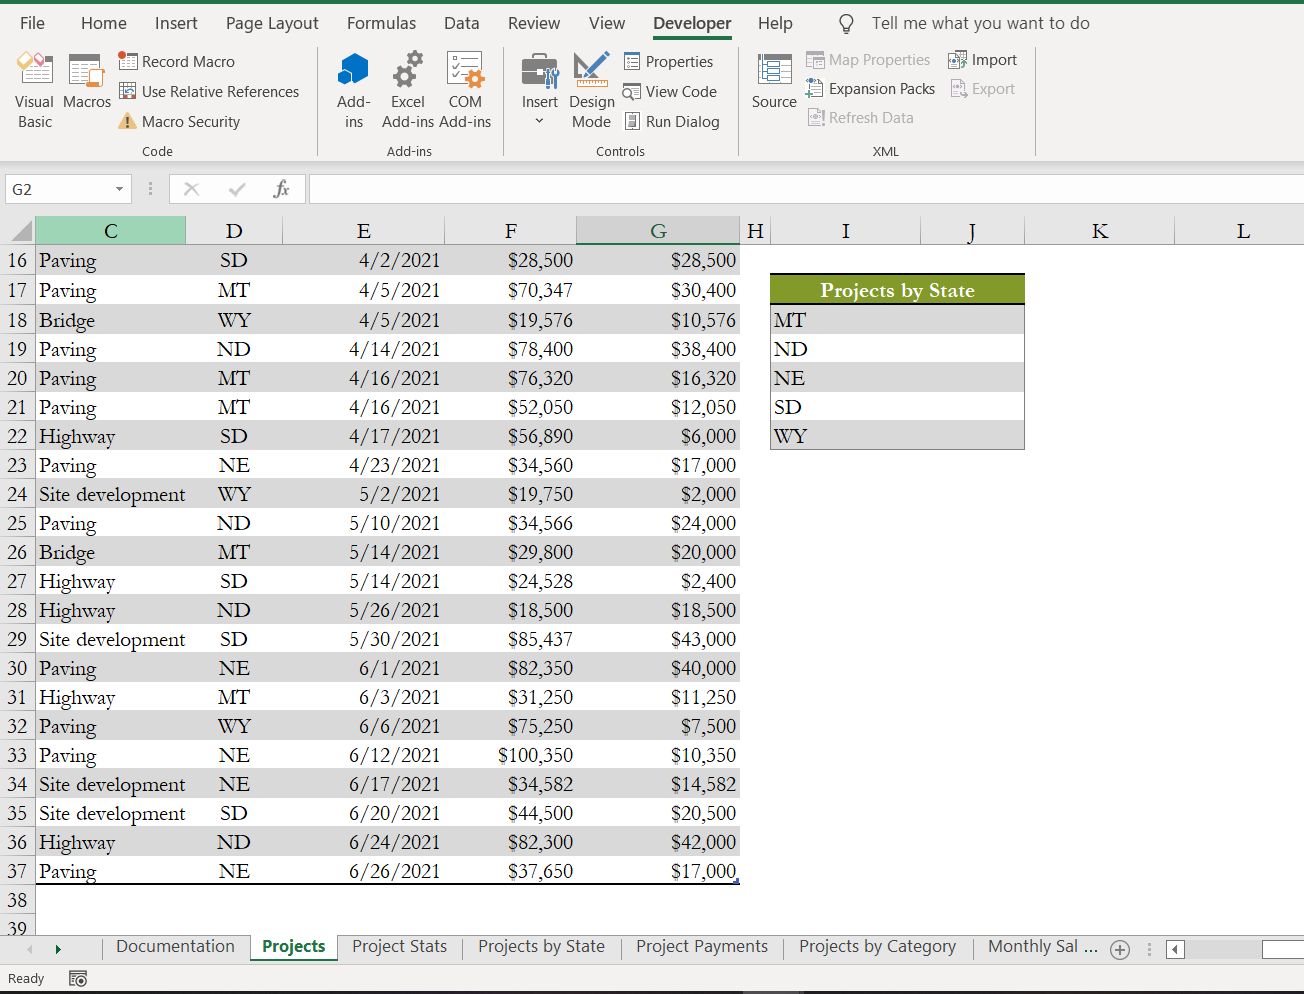Open the Project Payments sheet tab
Viewport: 1304px width, 994px height.
point(701,946)
